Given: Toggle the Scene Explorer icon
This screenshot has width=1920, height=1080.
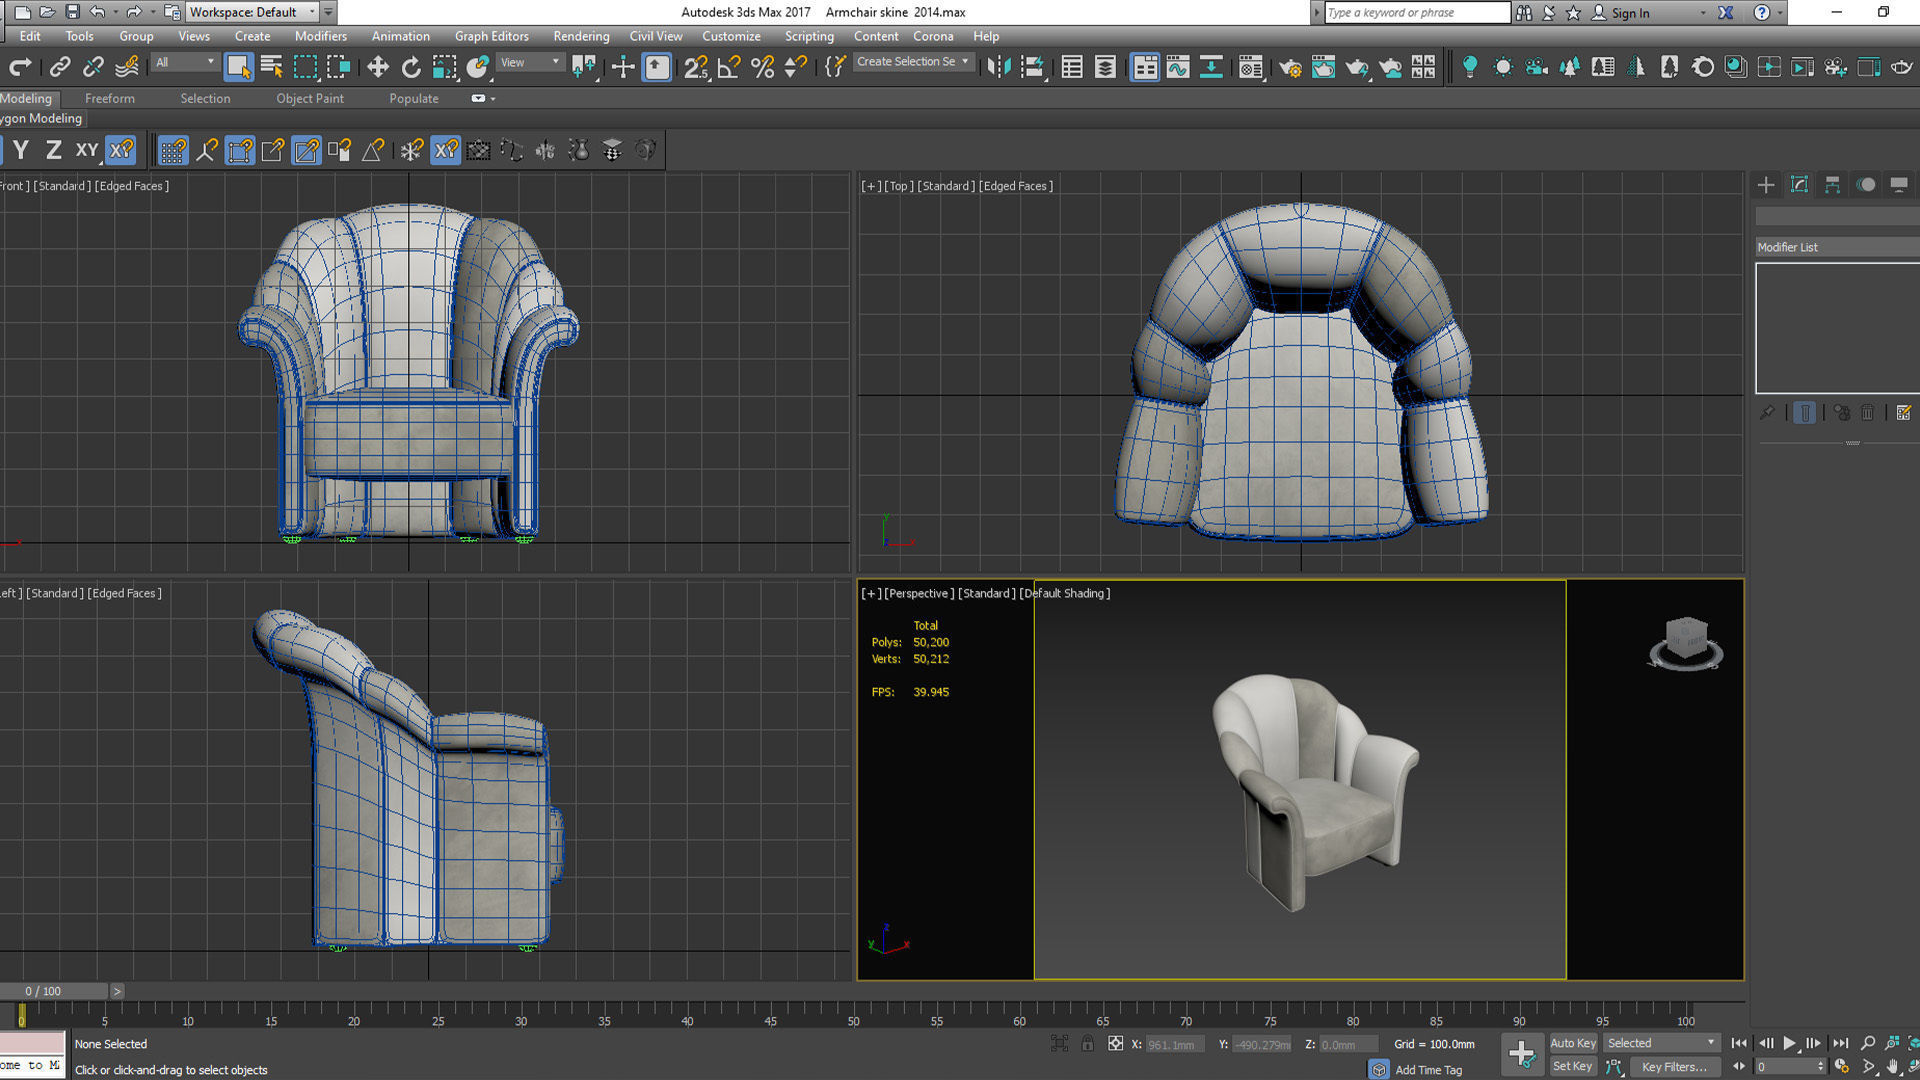Looking at the screenshot, I should [1072, 67].
